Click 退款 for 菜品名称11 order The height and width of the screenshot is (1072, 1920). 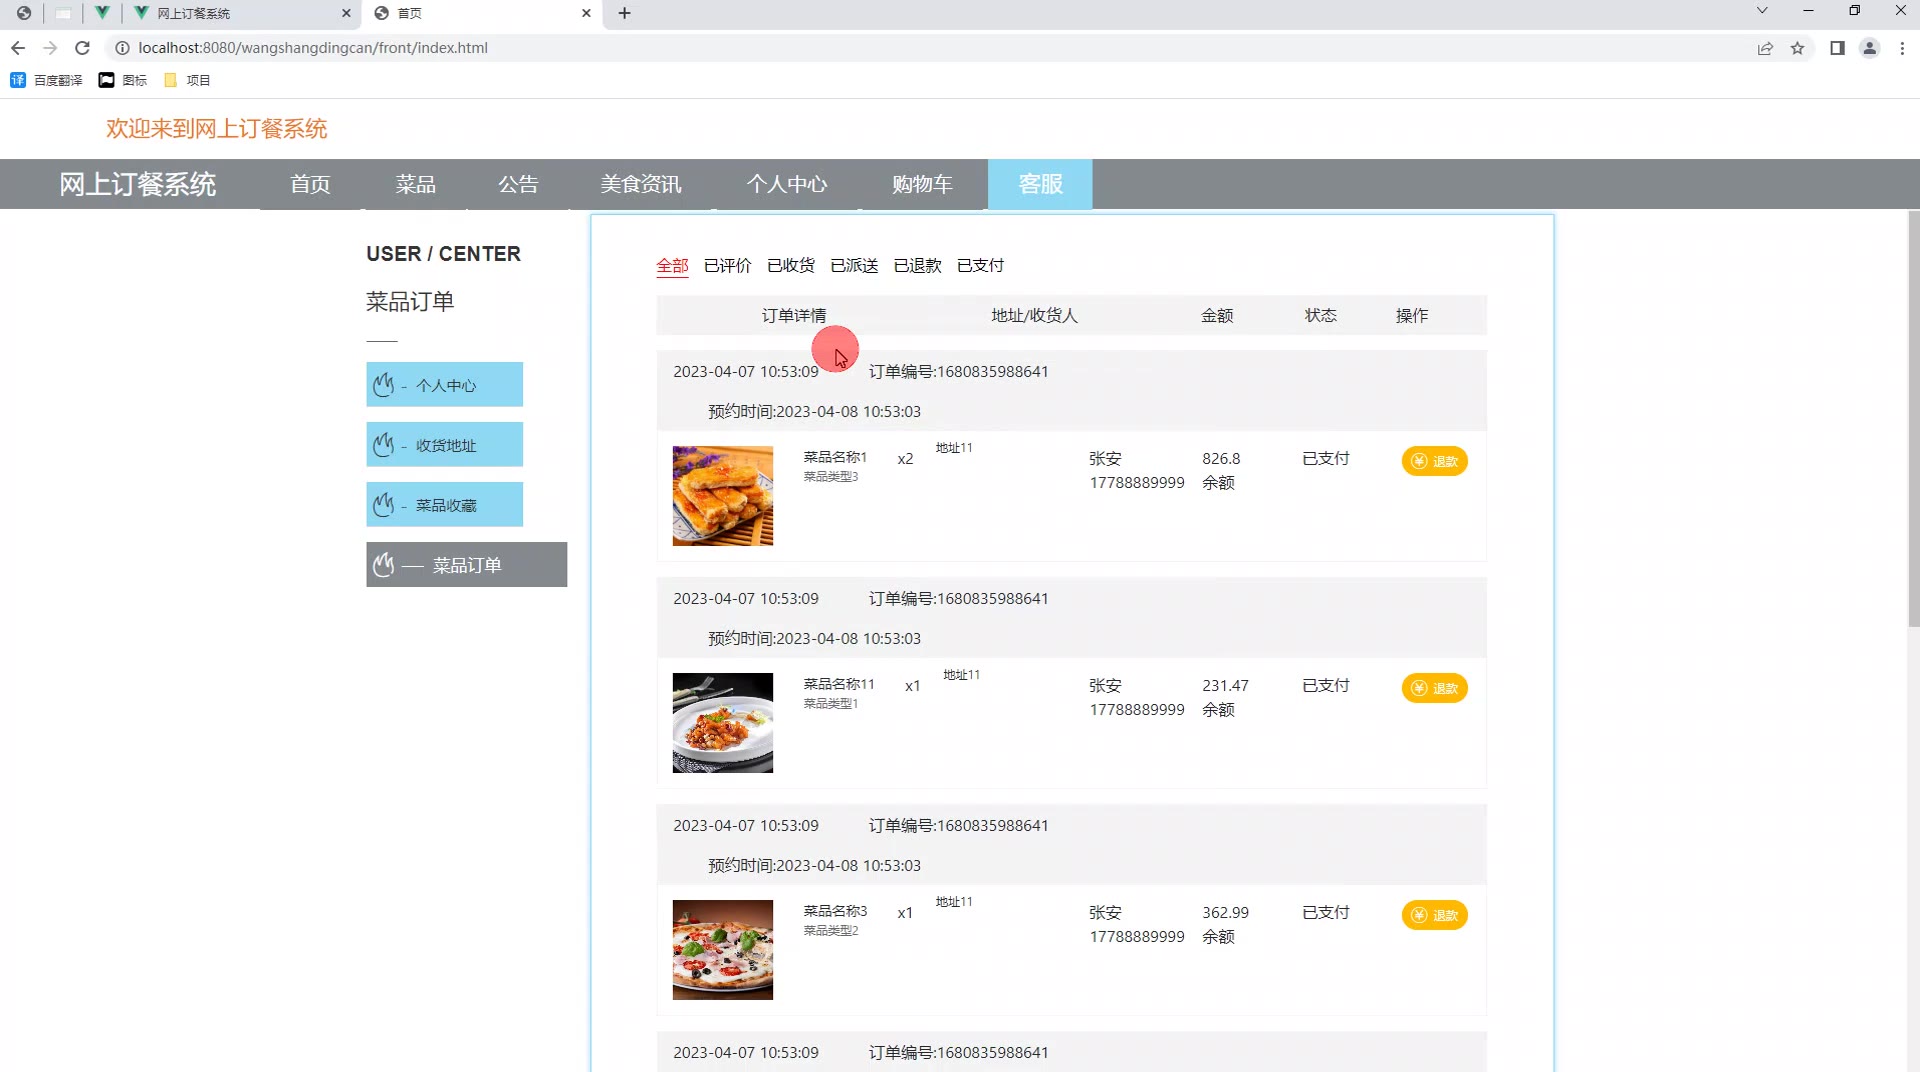pyautogui.click(x=1434, y=688)
